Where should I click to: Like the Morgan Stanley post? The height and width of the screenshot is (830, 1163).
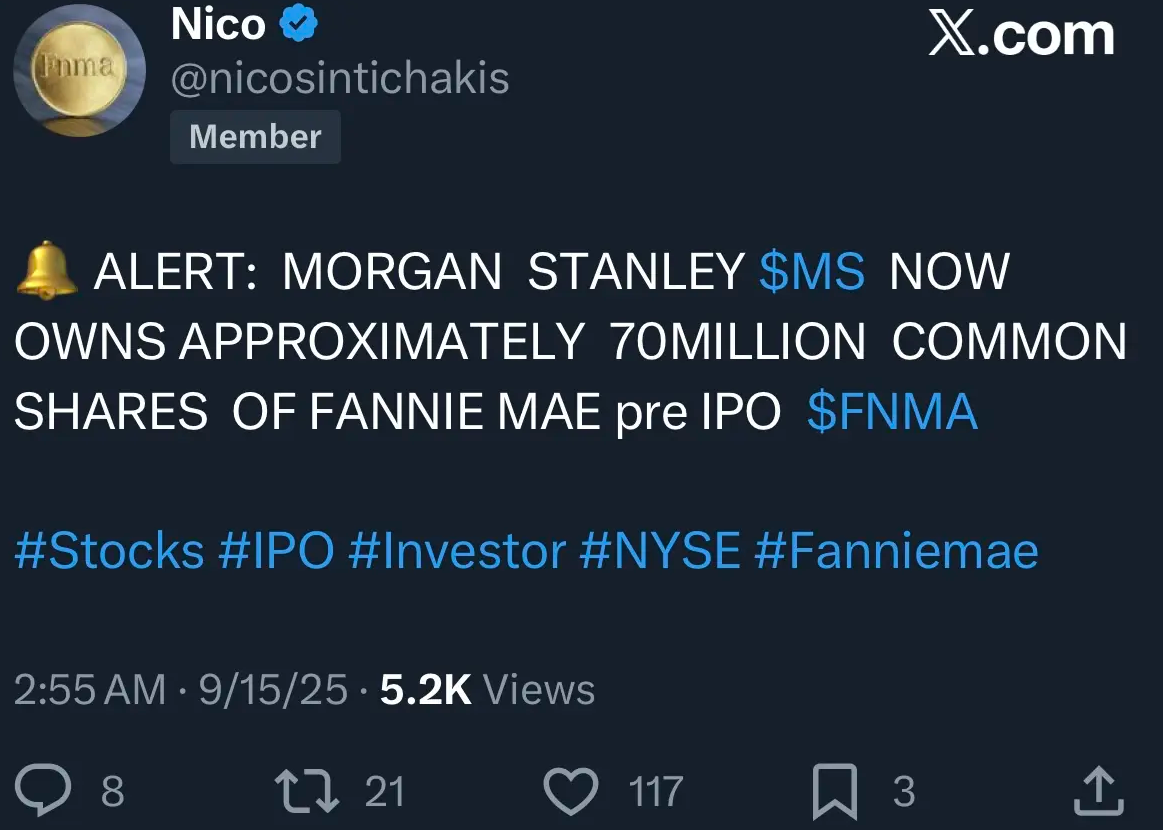570,790
